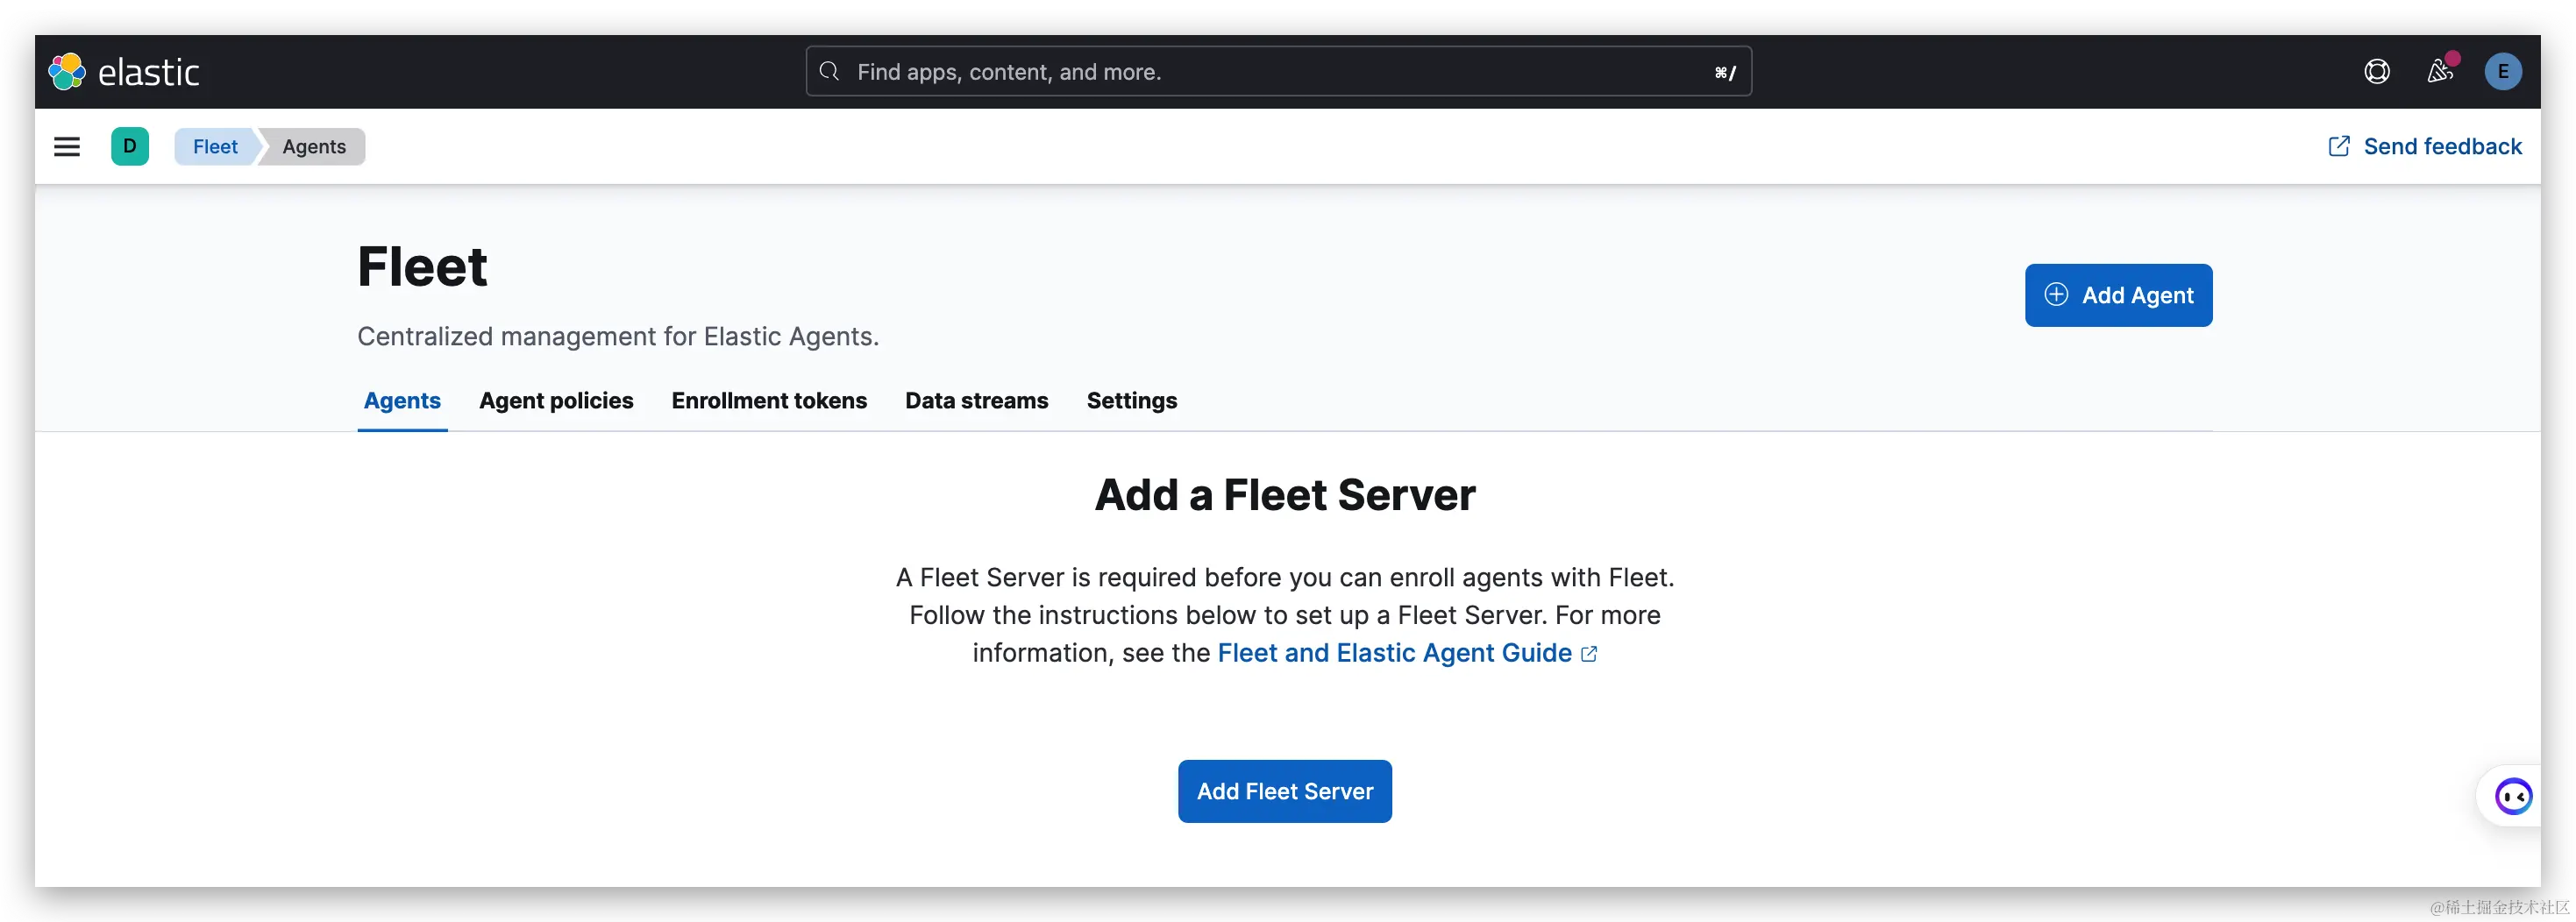Open the Enrollment tokens tab
Viewport: 2576px width, 922px height.
pyautogui.click(x=769, y=401)
